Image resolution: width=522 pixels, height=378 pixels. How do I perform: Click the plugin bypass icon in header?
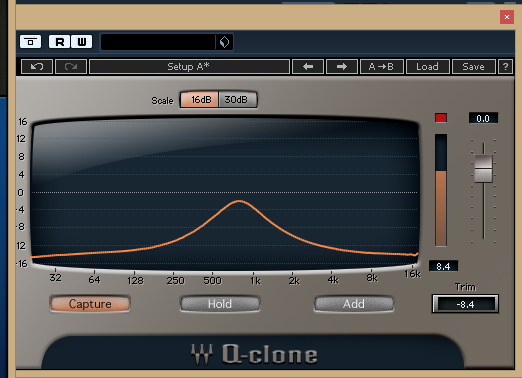30,42
